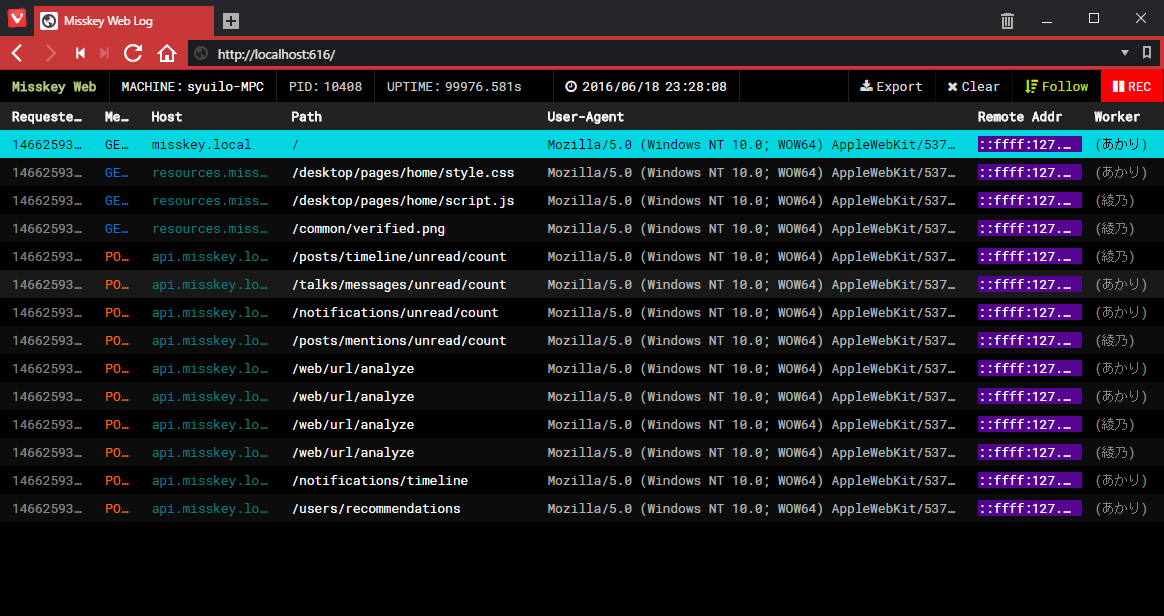Click User-Agent text in /notifications/unread/count row
Viewport: 1164px width, 616px height.
tap(751, 312)
